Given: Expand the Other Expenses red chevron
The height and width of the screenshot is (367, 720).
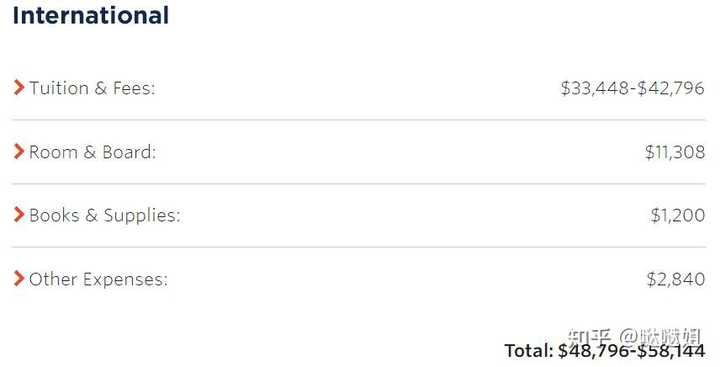Looking at the screenshot, I should (x=19, y=278).
